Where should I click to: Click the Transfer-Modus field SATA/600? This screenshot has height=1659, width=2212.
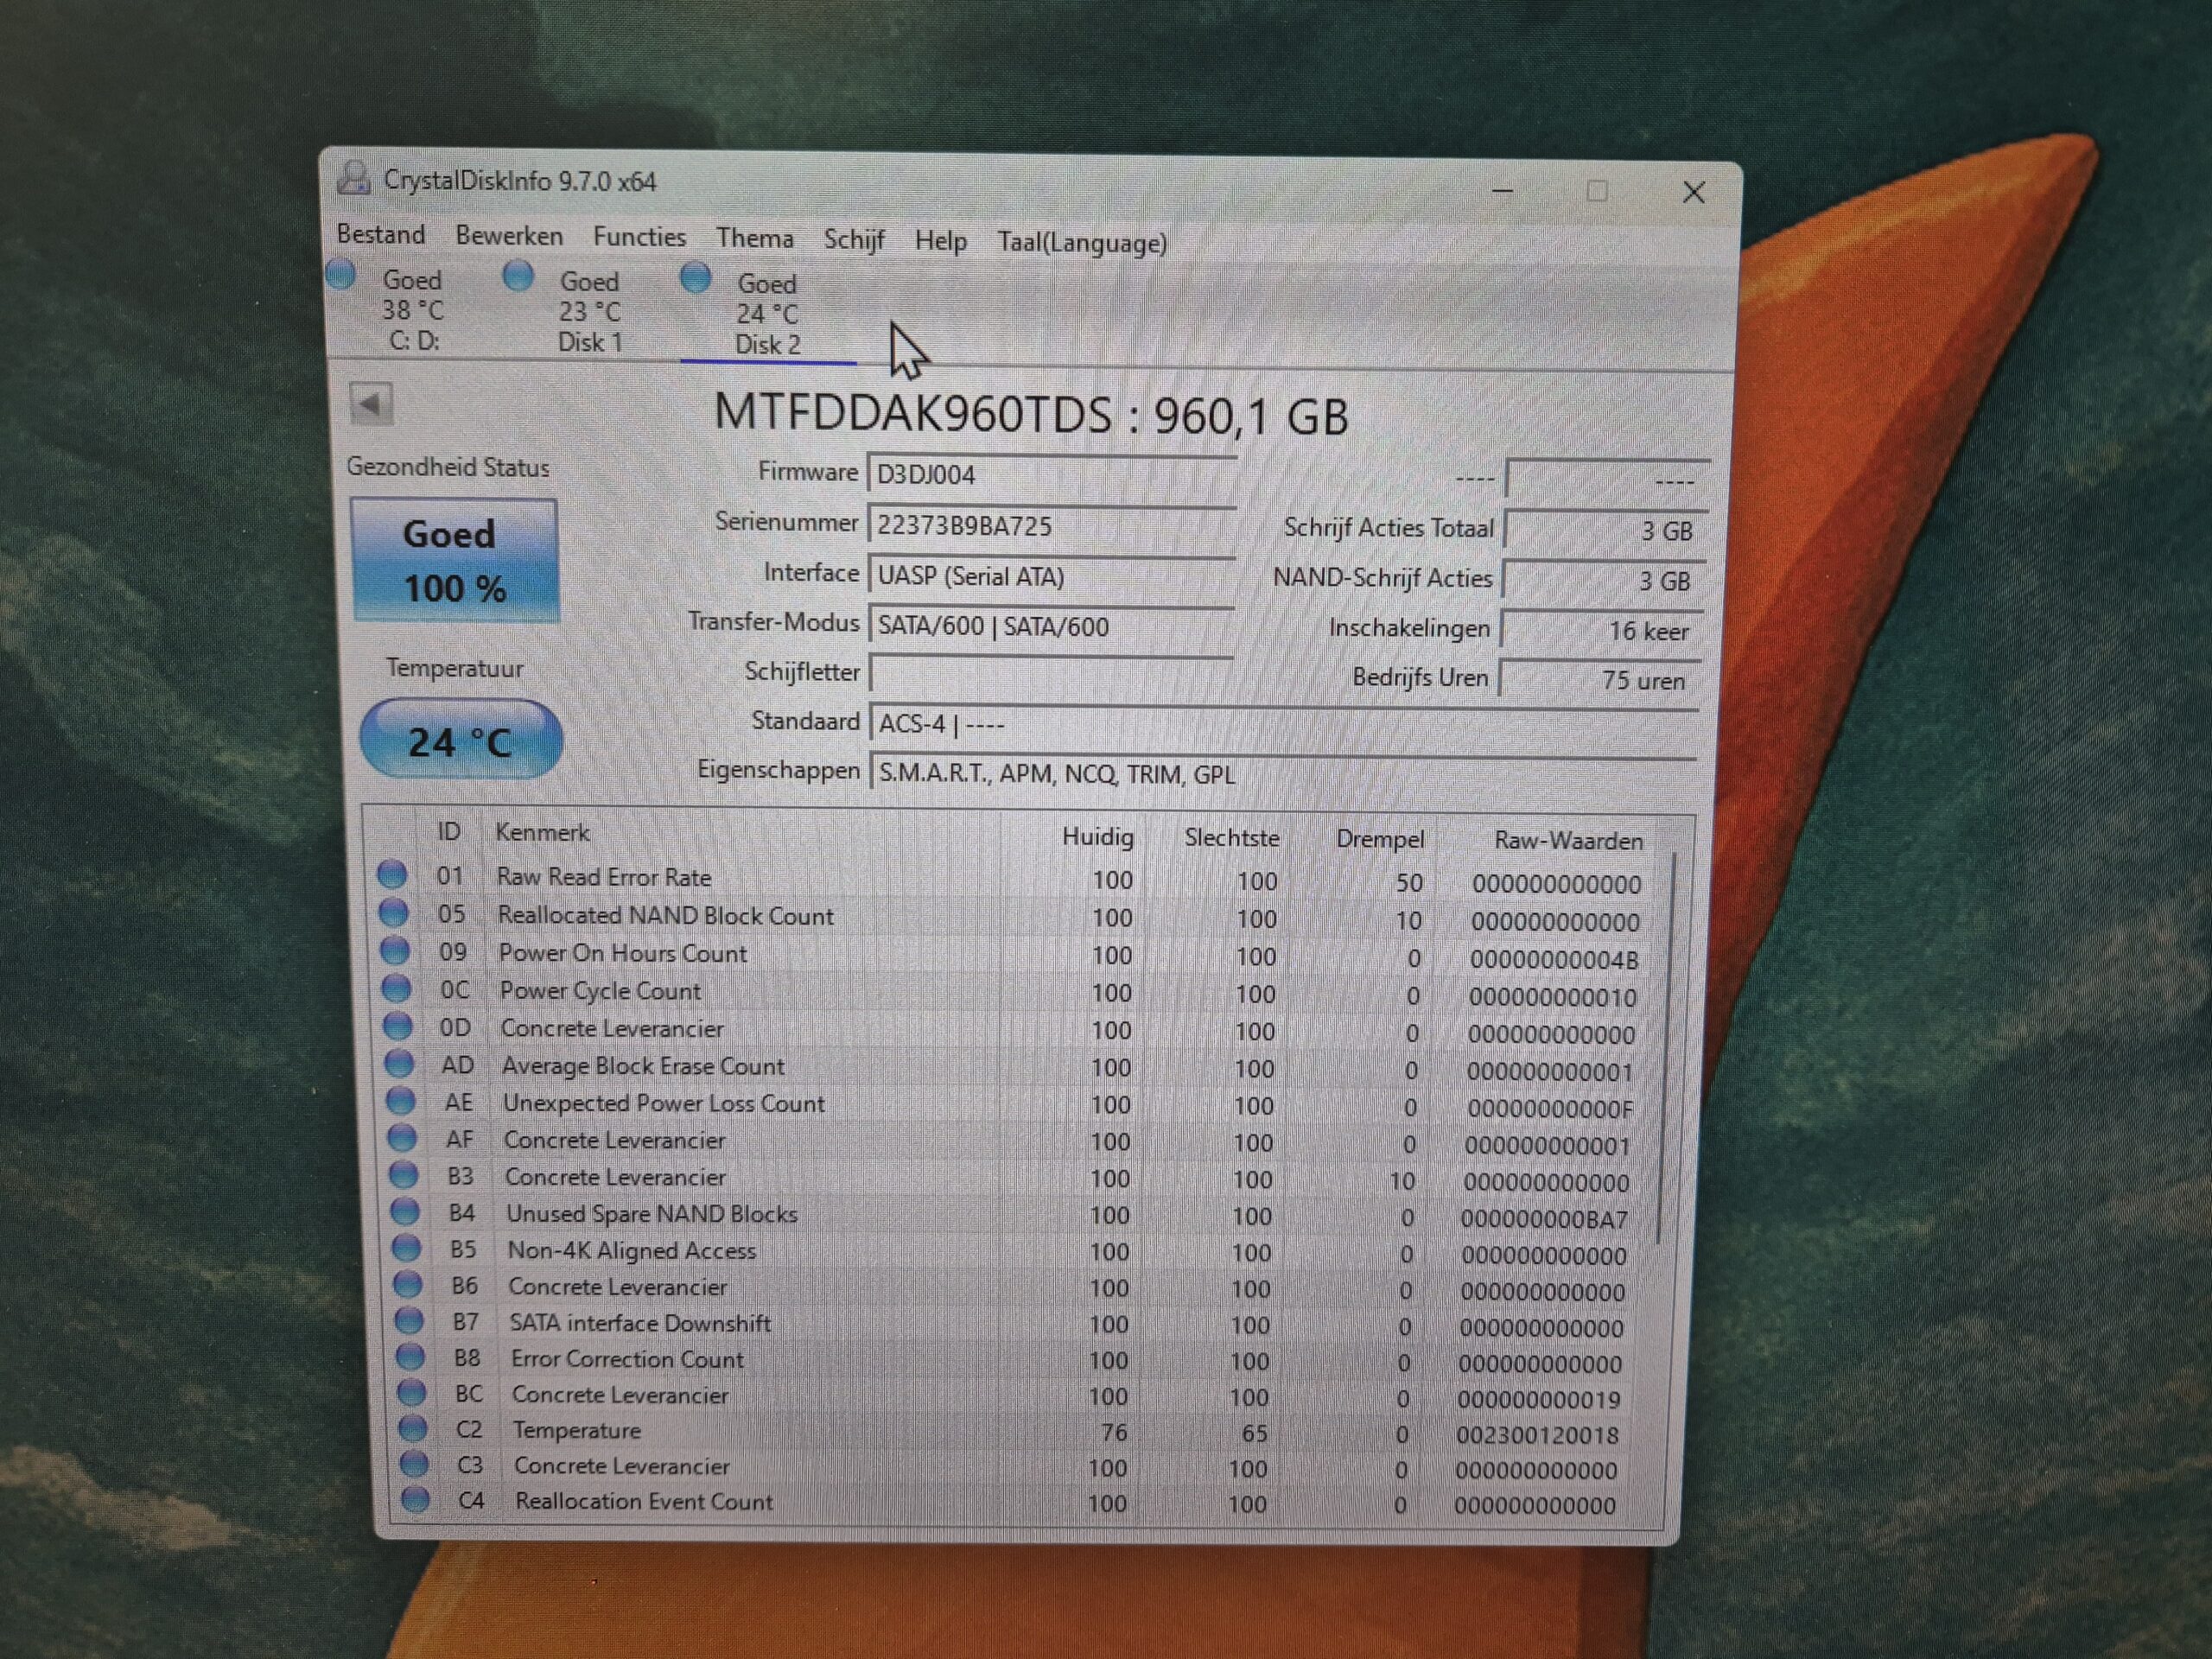point(1052,626)
